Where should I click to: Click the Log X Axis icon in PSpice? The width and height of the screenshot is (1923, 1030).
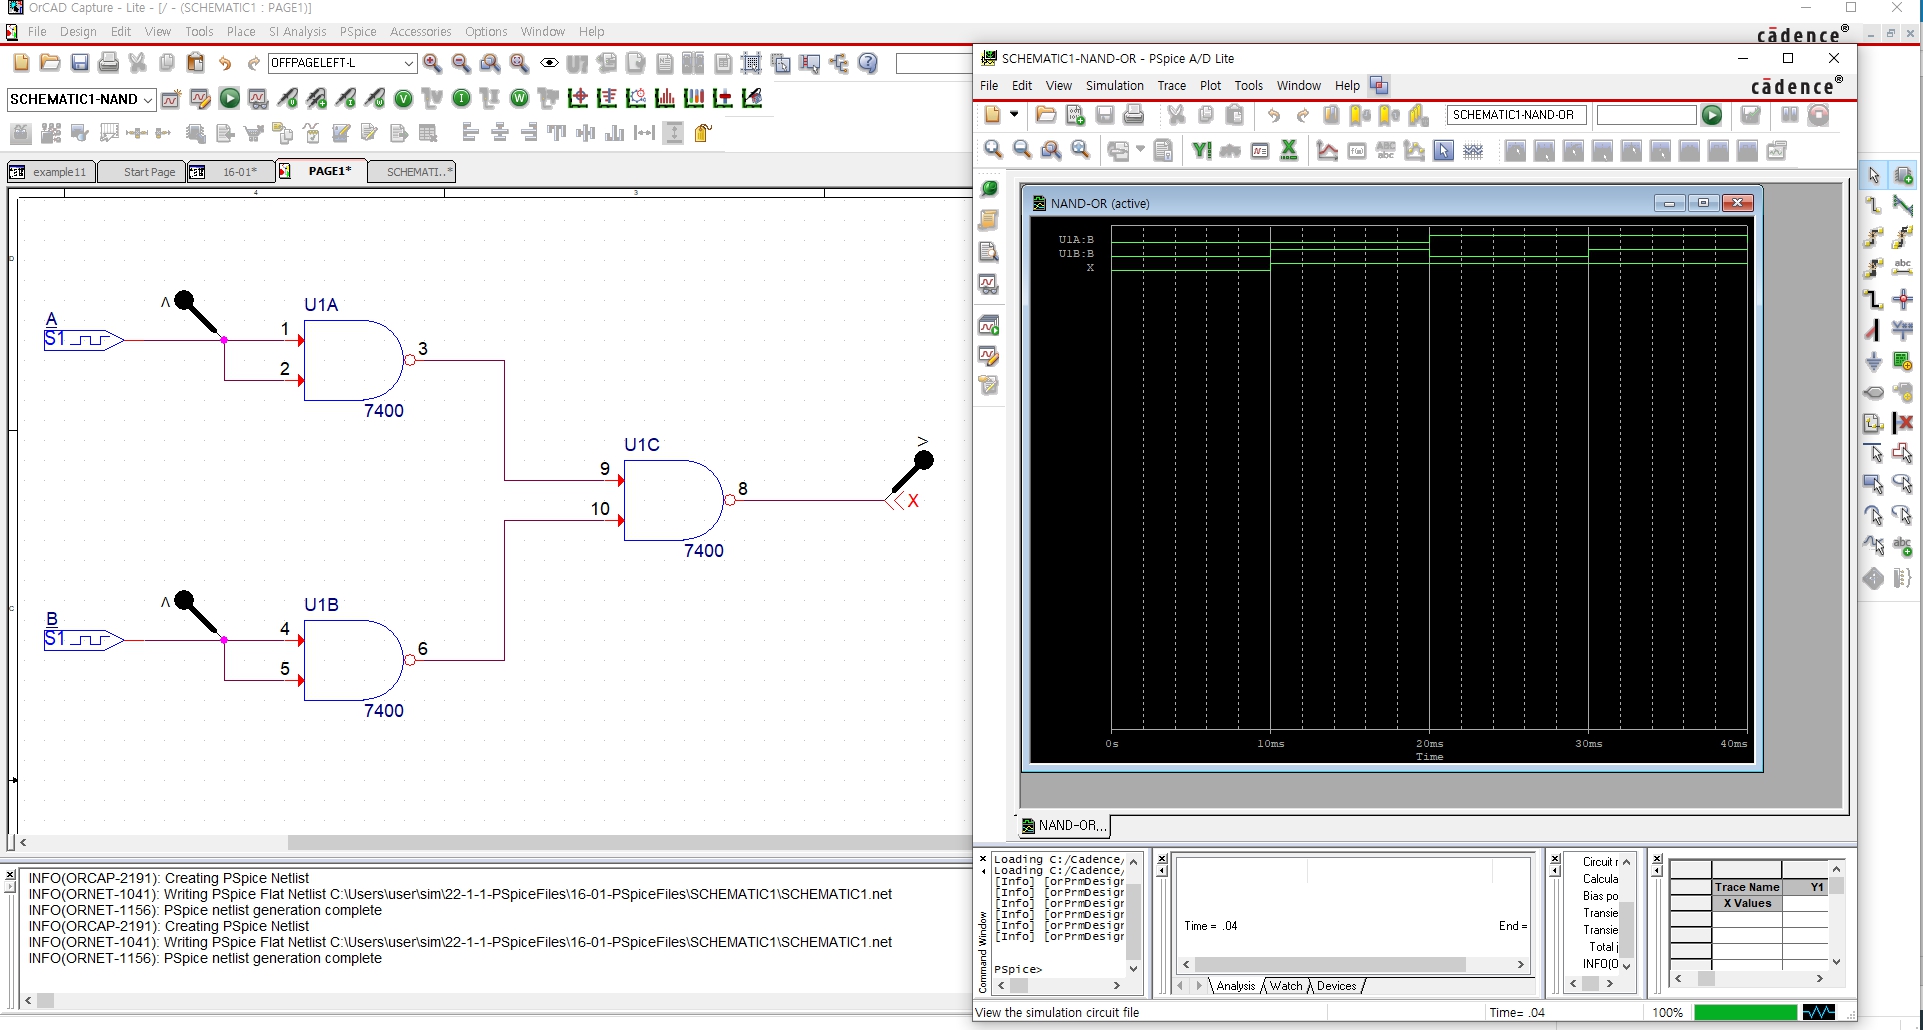coord(1289,150)
